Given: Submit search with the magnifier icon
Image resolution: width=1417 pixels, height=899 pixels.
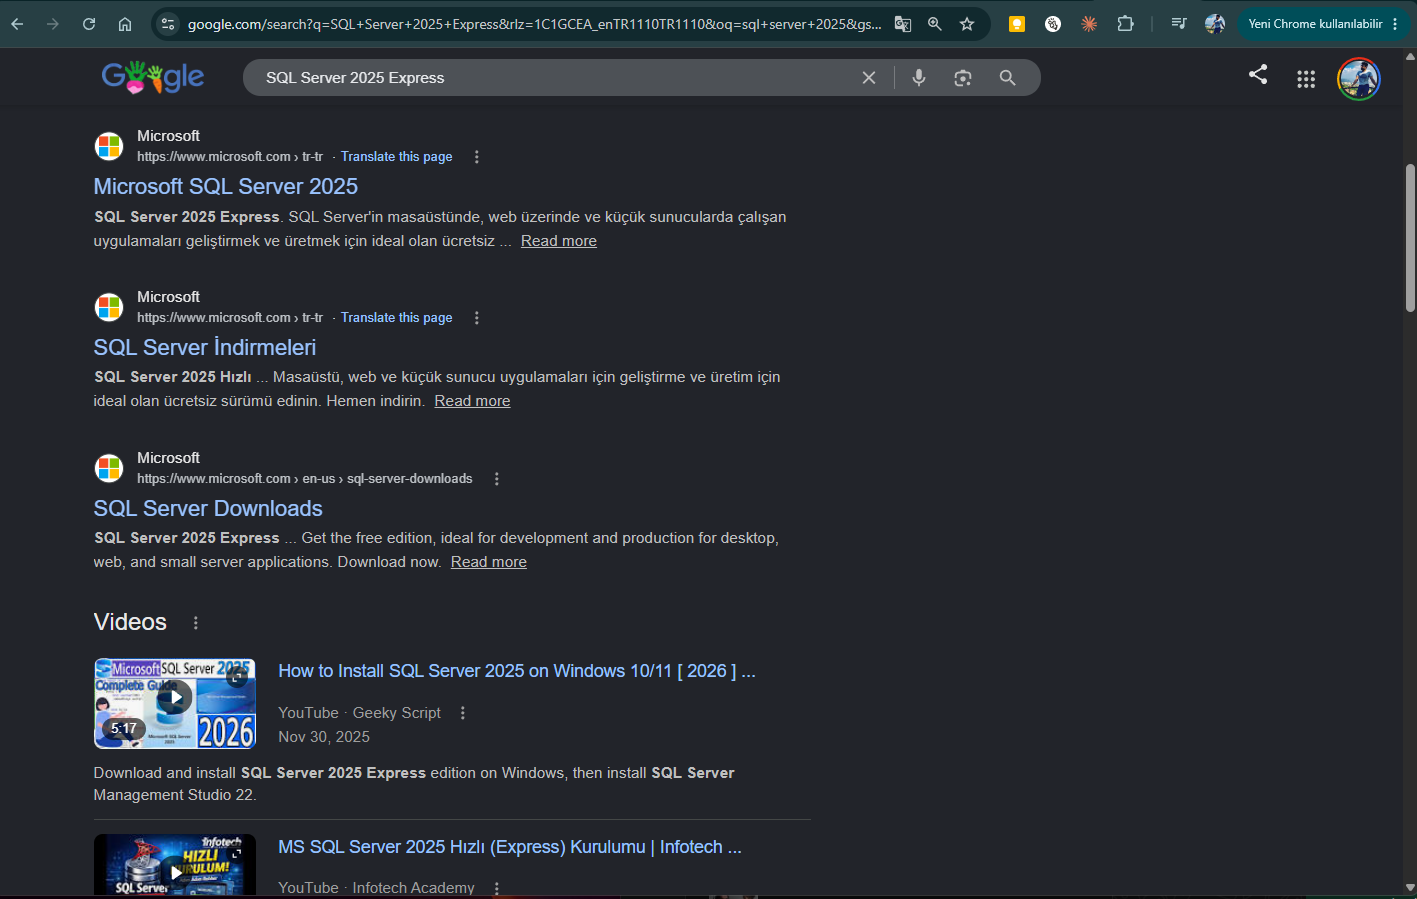Looking at the screenshot, I should click(x=1007, y=78).
